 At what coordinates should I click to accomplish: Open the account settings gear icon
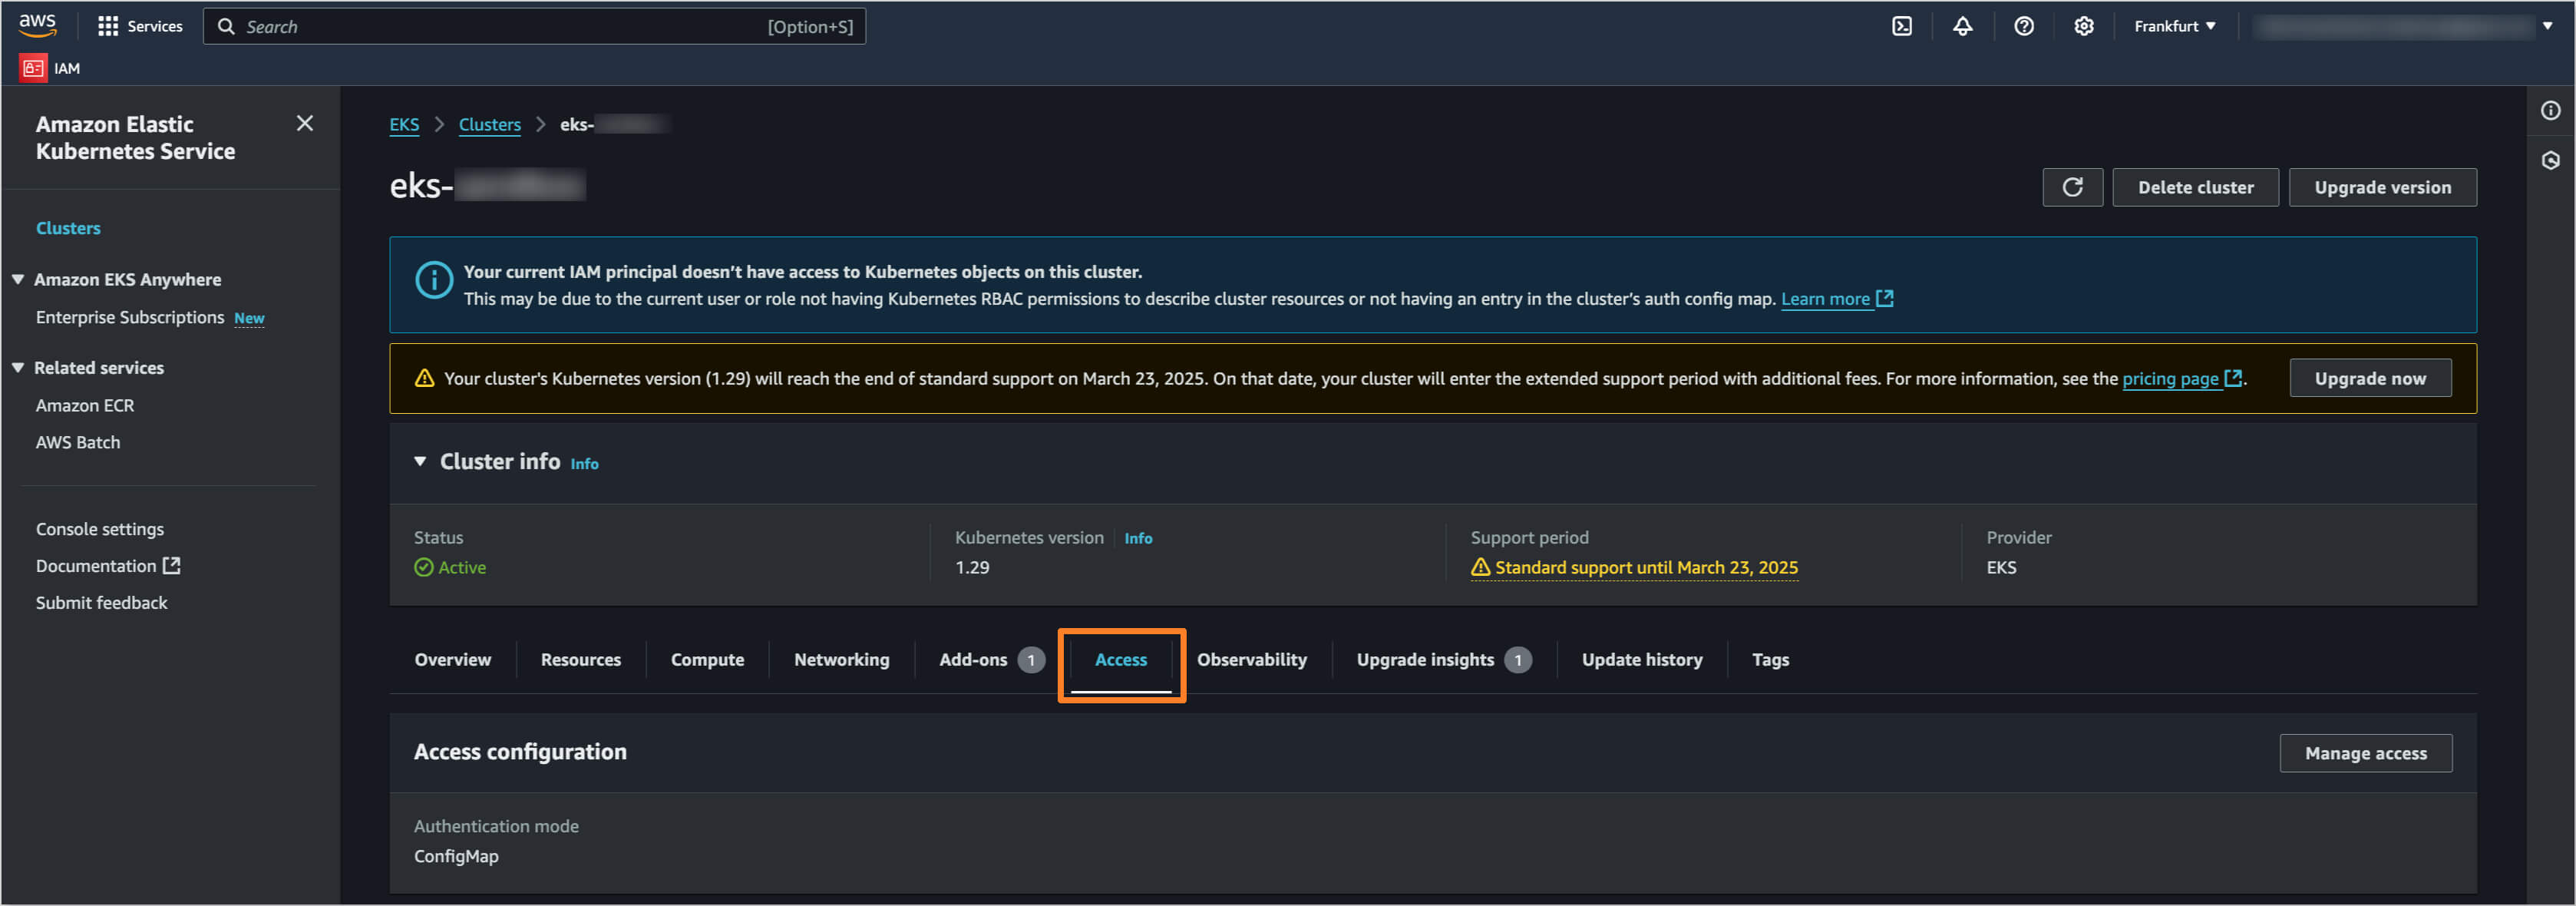tap(2084, 26)
